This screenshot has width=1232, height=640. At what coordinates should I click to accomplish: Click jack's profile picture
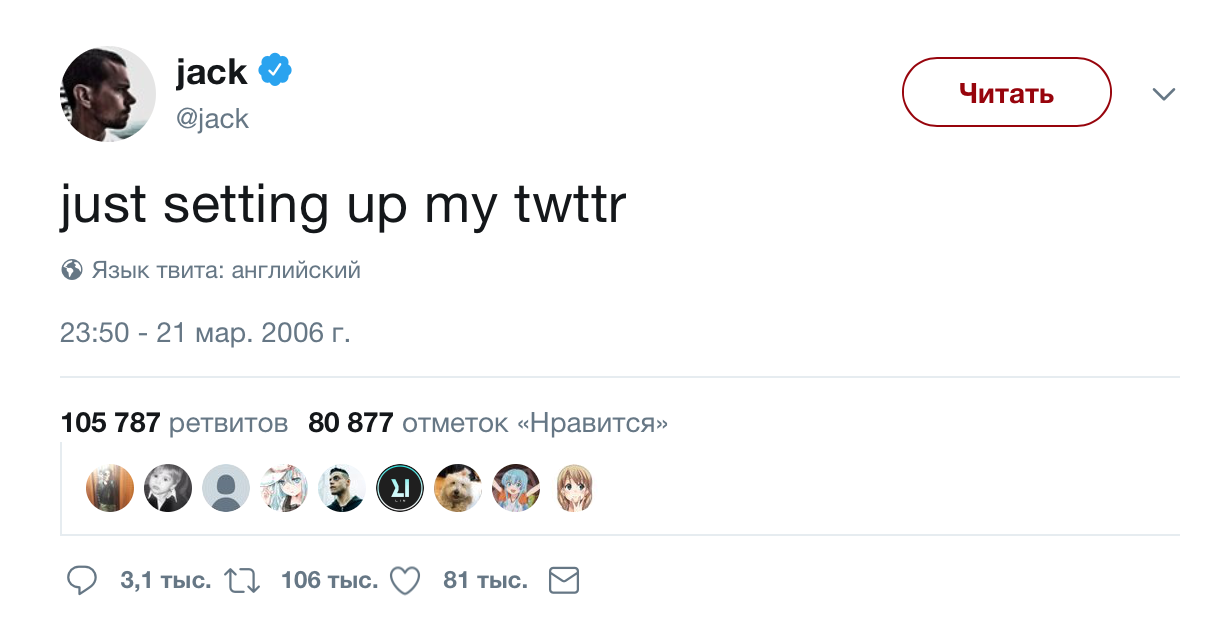tap(108, 93)
